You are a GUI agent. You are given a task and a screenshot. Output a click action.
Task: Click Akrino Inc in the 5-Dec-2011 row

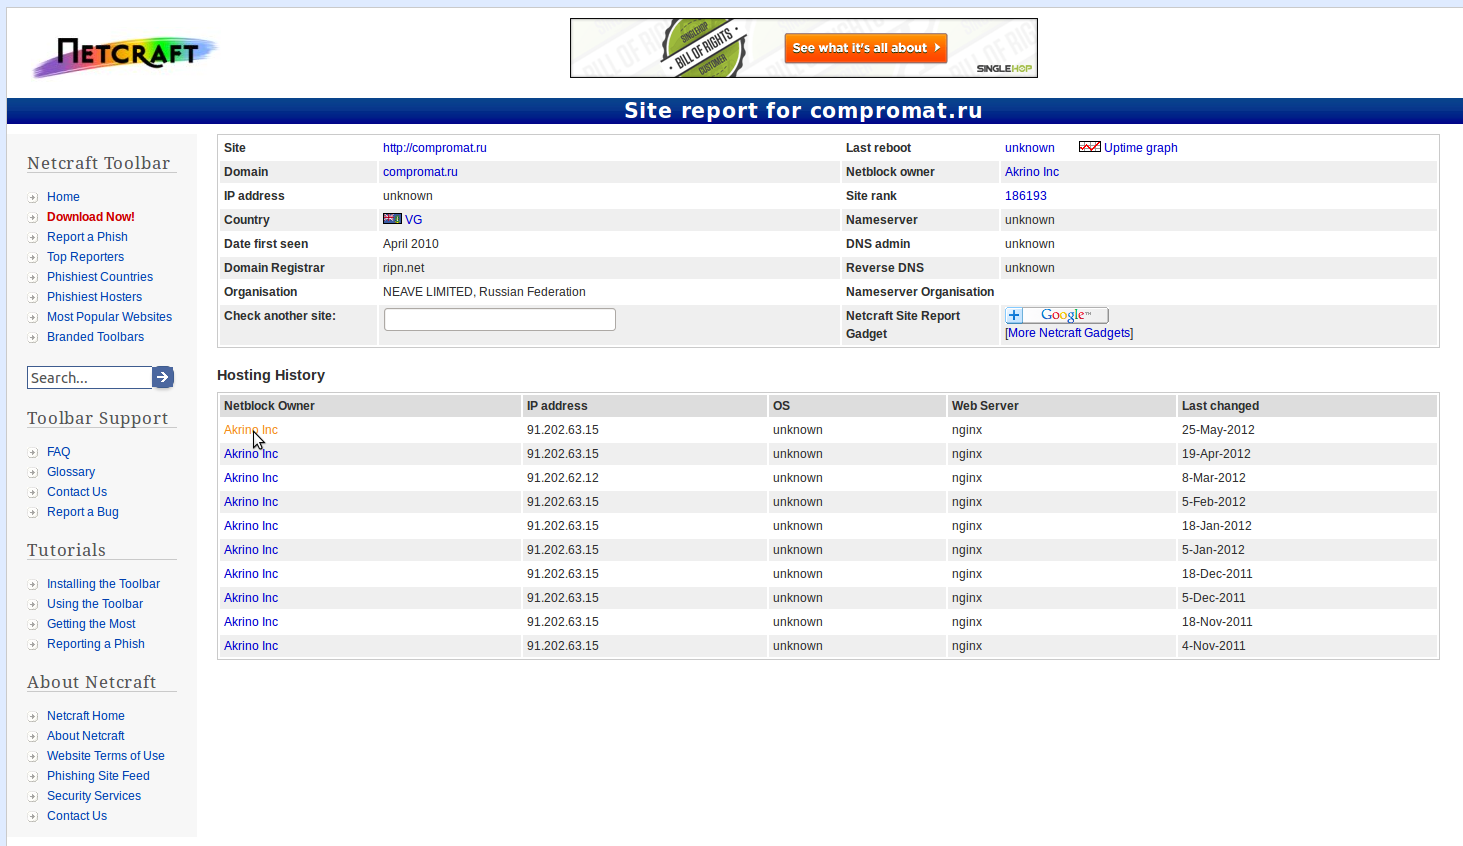251,598
